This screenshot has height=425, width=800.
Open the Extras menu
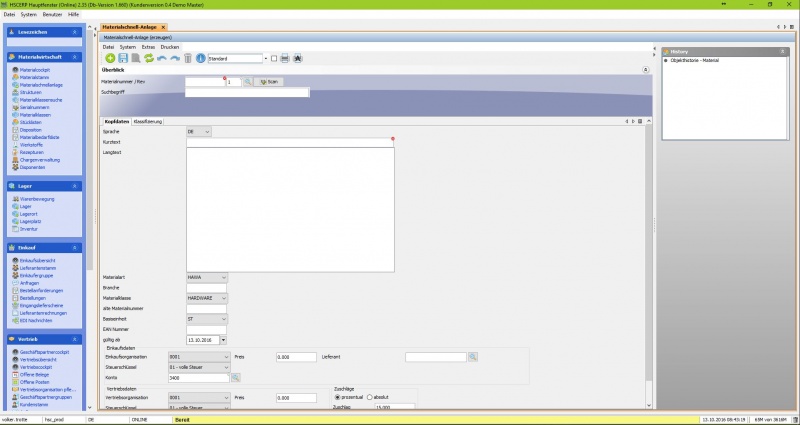(148, 47)
